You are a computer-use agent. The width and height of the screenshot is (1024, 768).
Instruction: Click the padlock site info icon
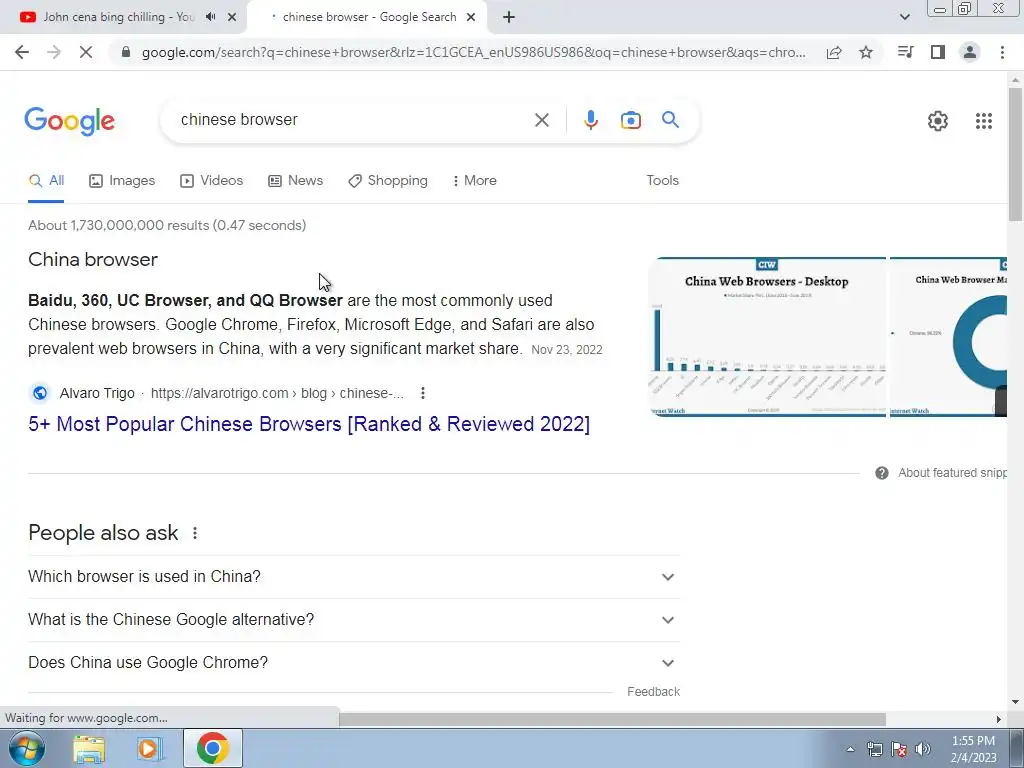126,52
